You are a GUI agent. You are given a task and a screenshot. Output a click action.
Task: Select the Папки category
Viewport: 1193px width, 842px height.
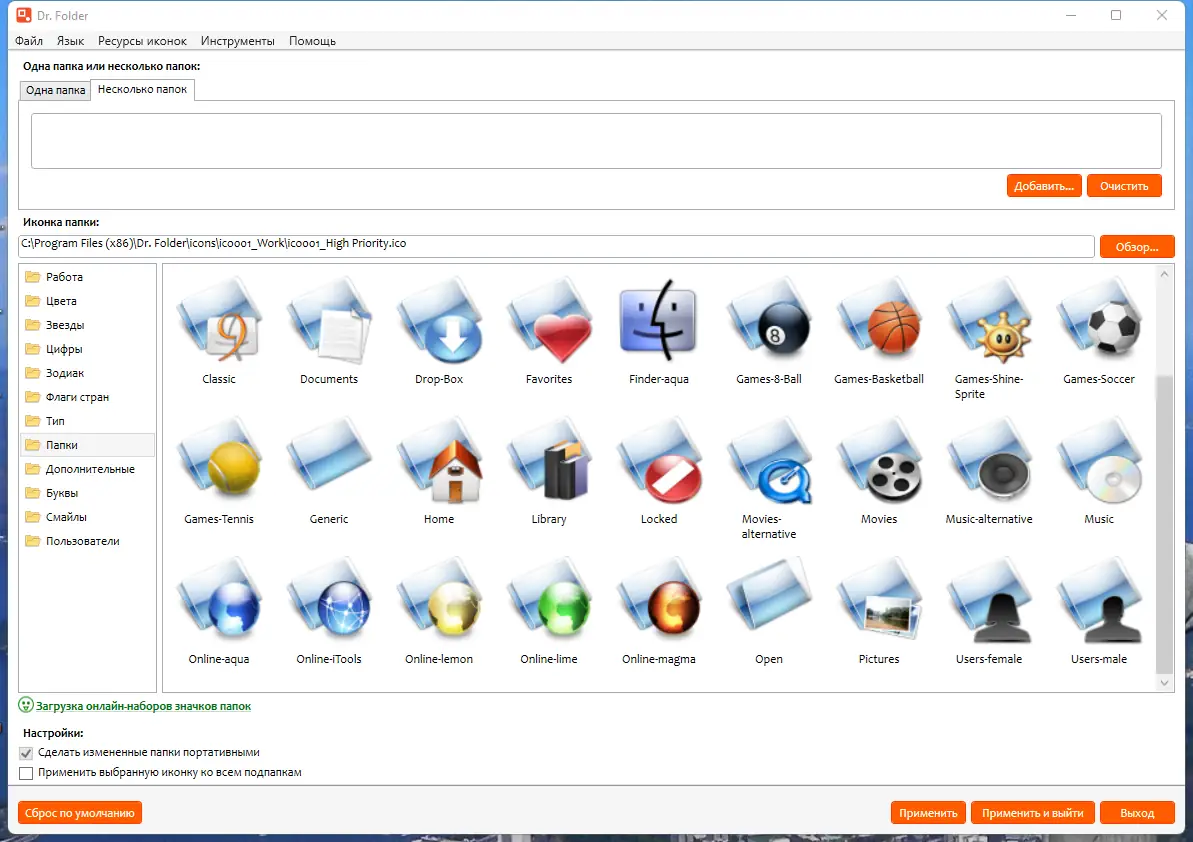pos(87,445)
